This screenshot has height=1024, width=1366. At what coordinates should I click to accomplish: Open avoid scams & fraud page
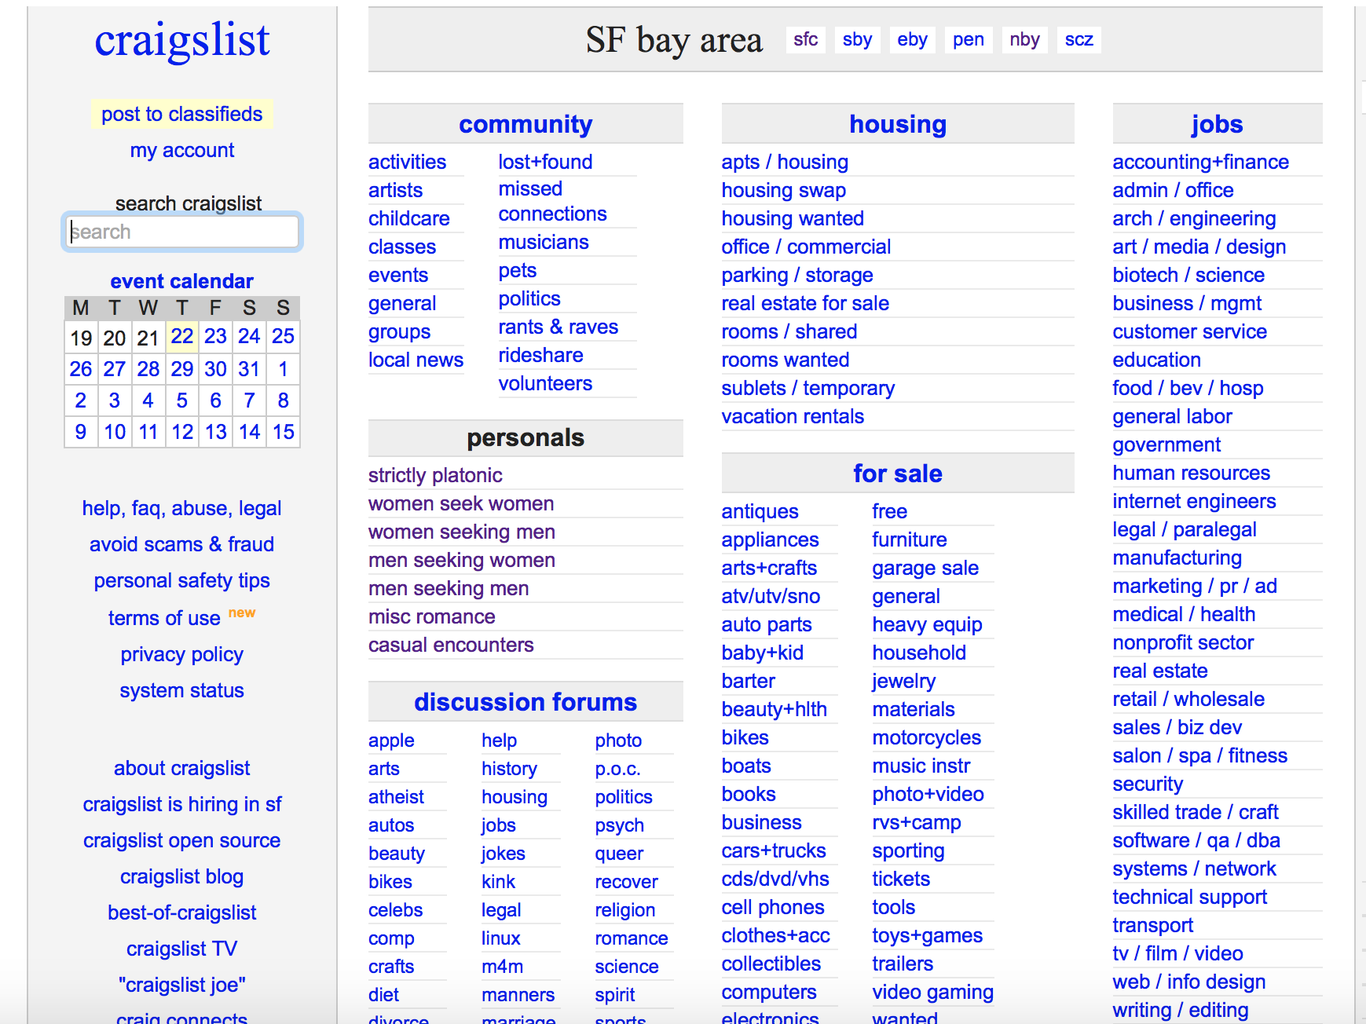182,544
